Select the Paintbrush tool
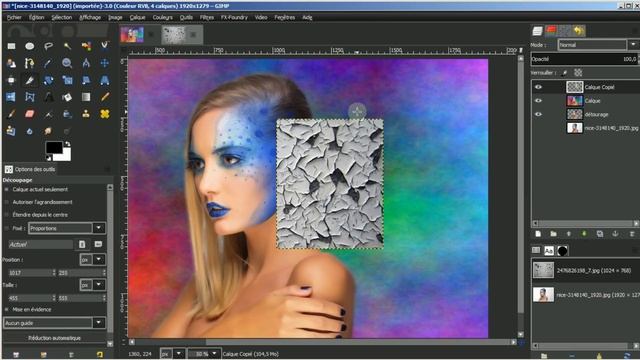 pyautogui.click(x=11, y=114)
